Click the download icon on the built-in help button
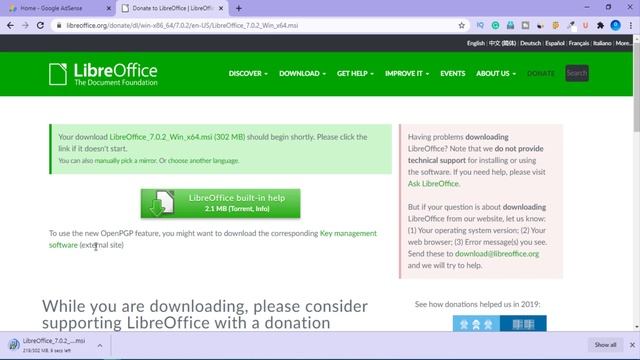This screenshot has width=640, height=360. (x=162, y=203)
